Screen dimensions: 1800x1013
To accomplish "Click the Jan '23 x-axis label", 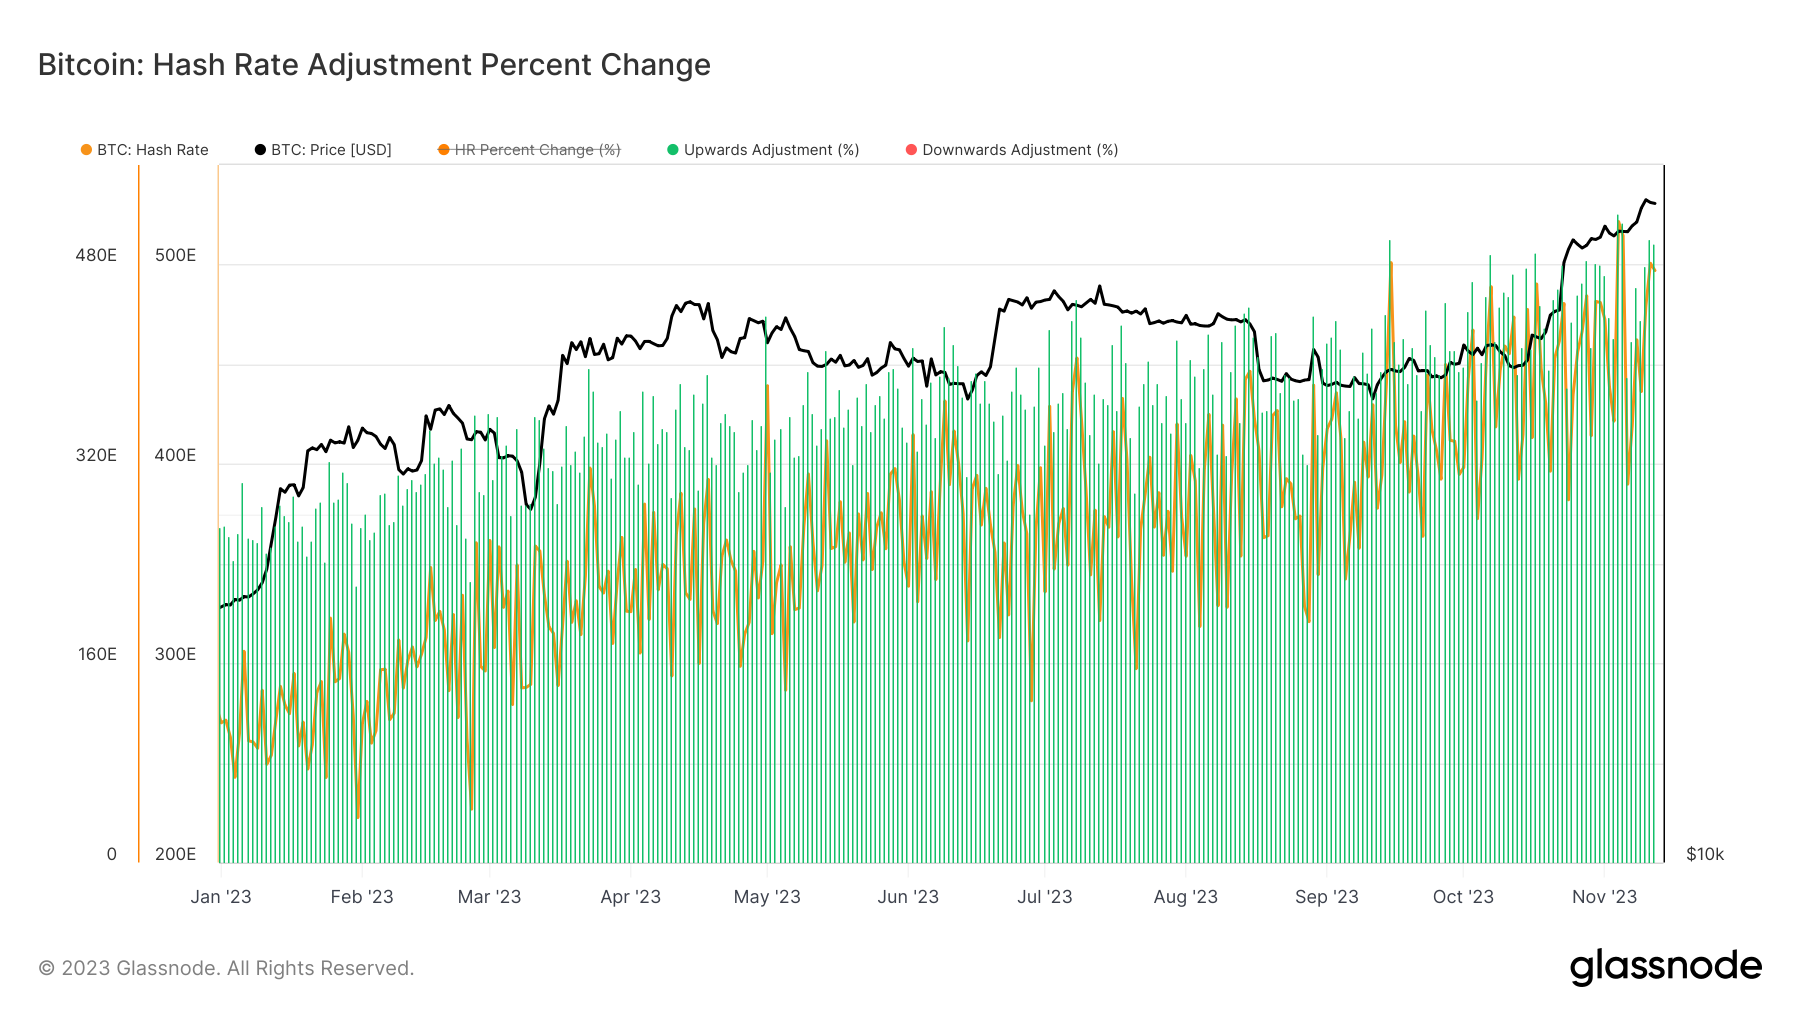I will (x=221, y=897).
